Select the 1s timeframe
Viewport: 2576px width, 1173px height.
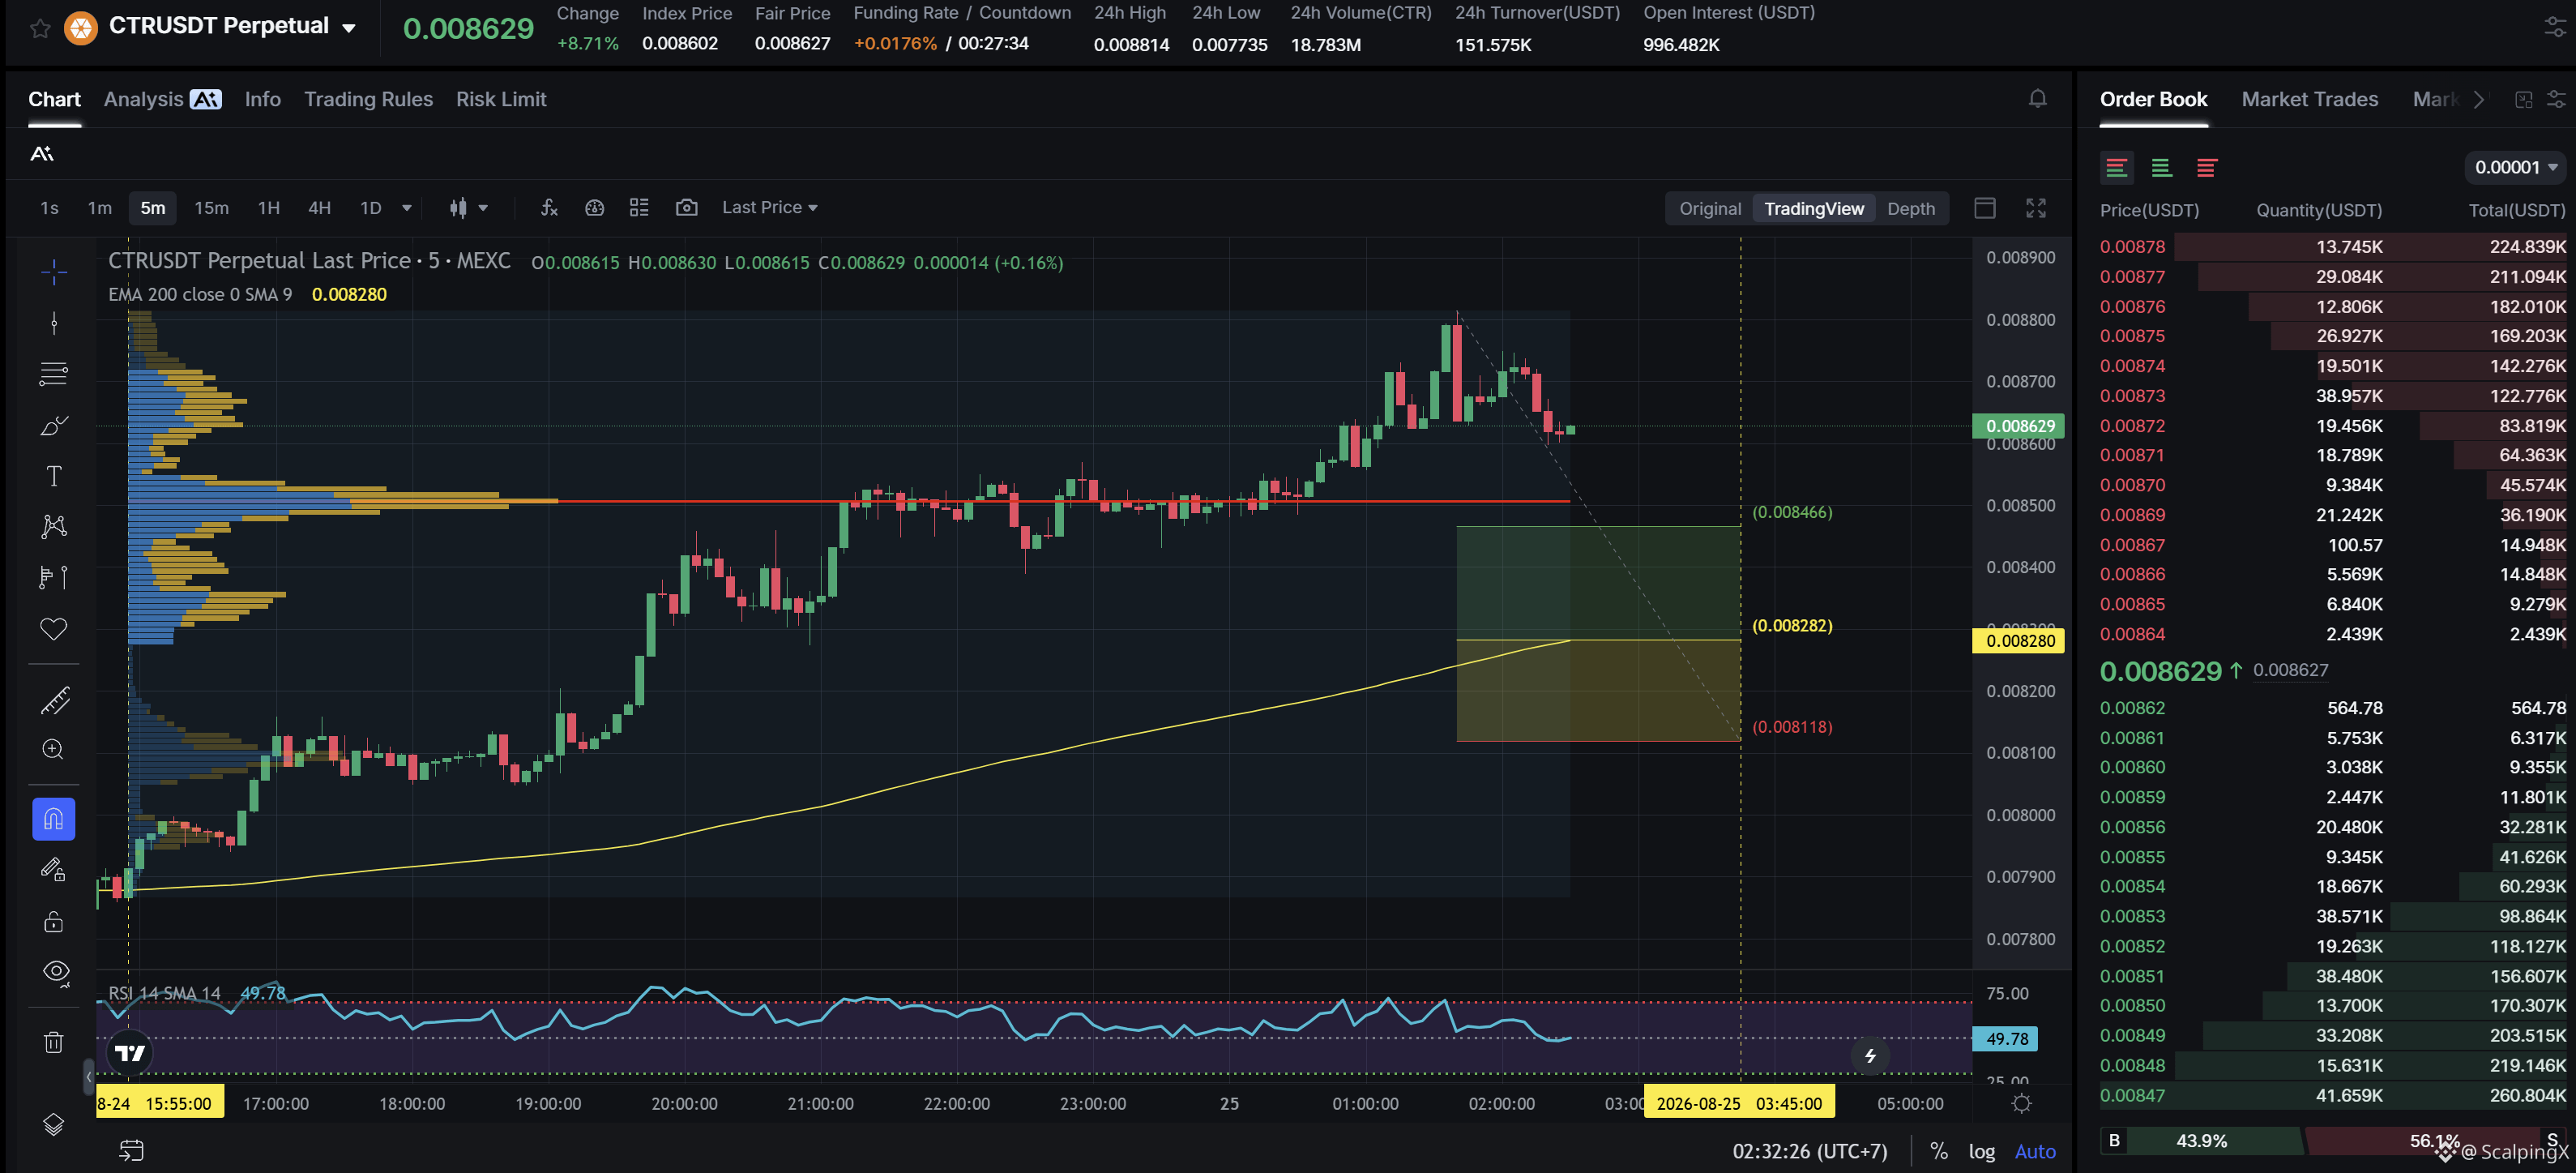pos(49,208)
